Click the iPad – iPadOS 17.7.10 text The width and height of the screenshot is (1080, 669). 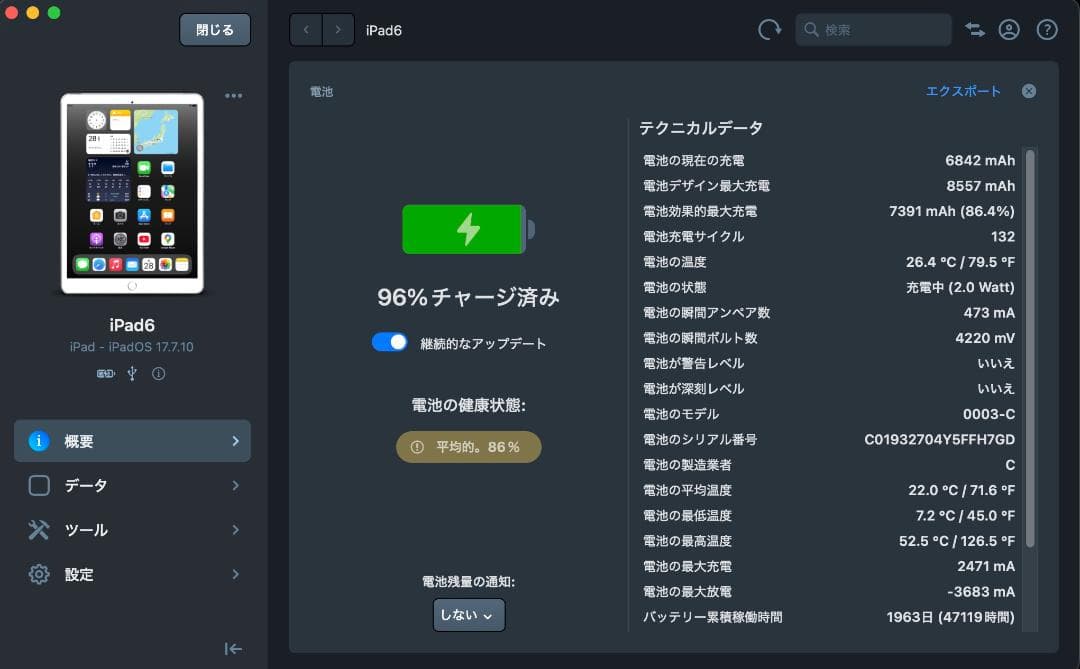pyautogui.click(x=132, y=347)
